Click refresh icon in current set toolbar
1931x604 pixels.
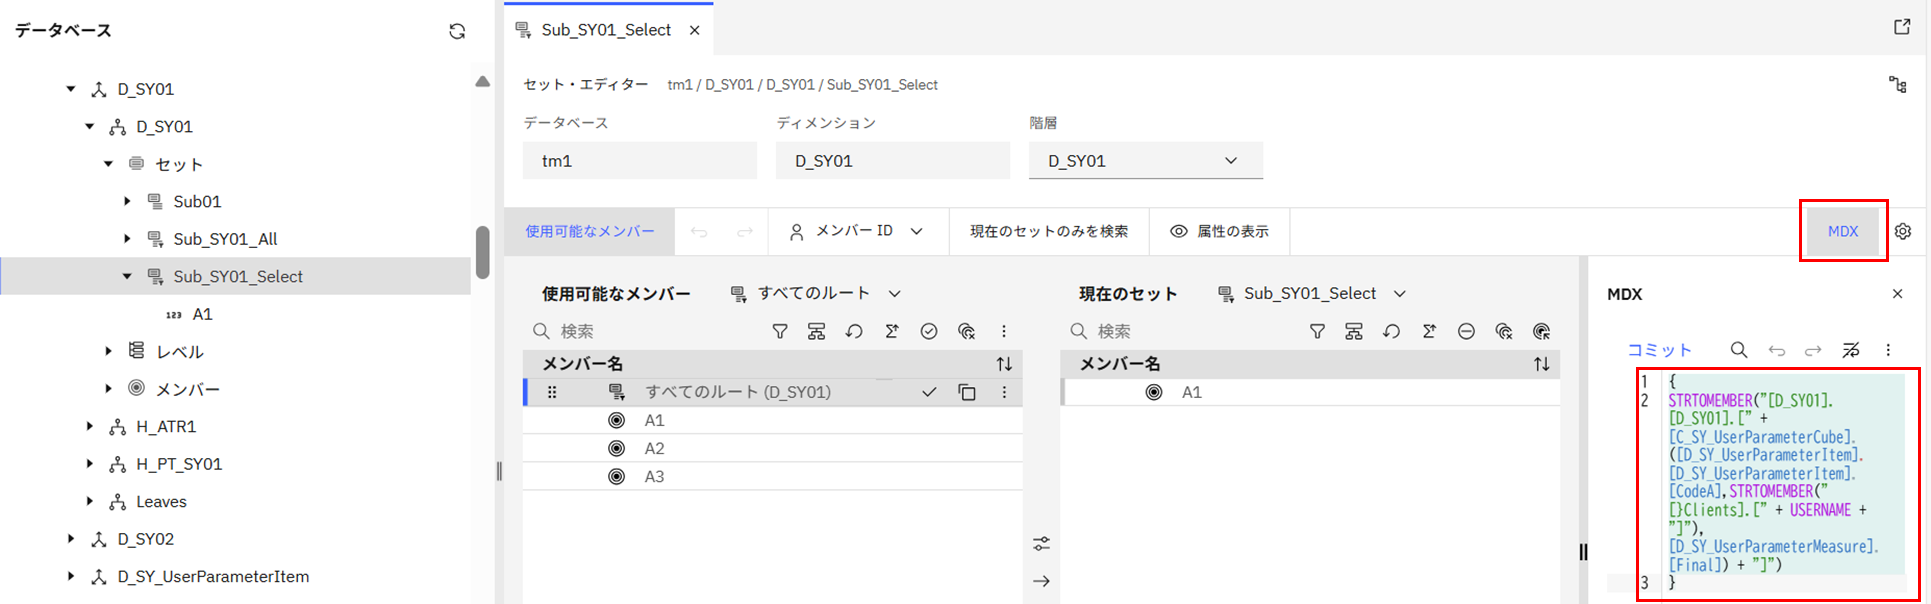pos(1391,331)
